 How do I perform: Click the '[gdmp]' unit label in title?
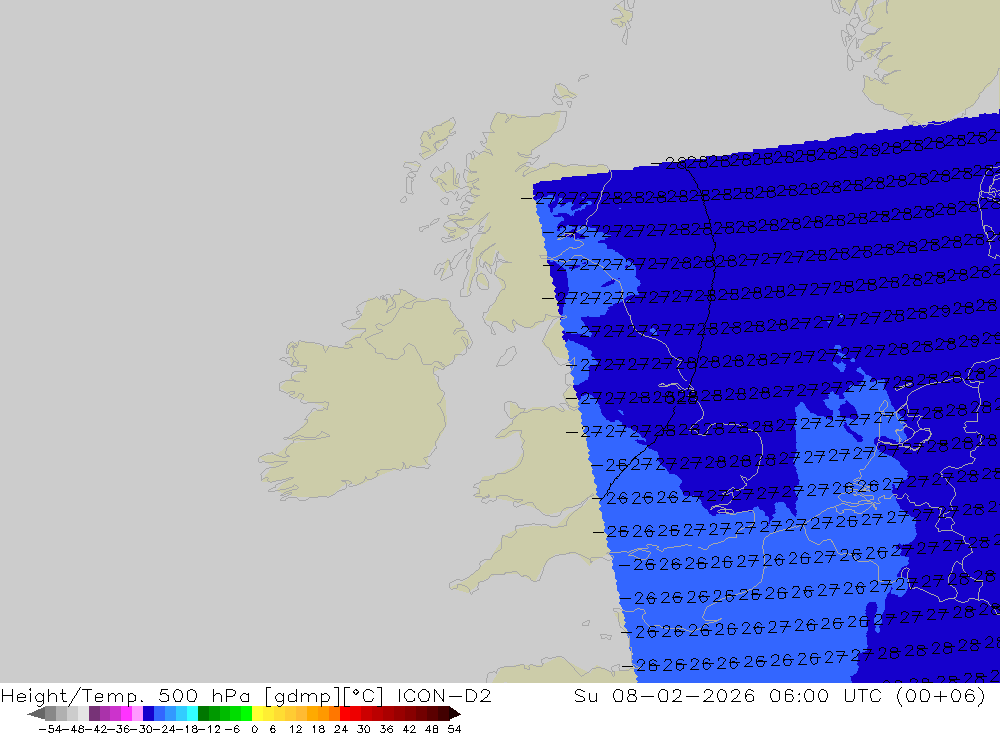point(303,696)
